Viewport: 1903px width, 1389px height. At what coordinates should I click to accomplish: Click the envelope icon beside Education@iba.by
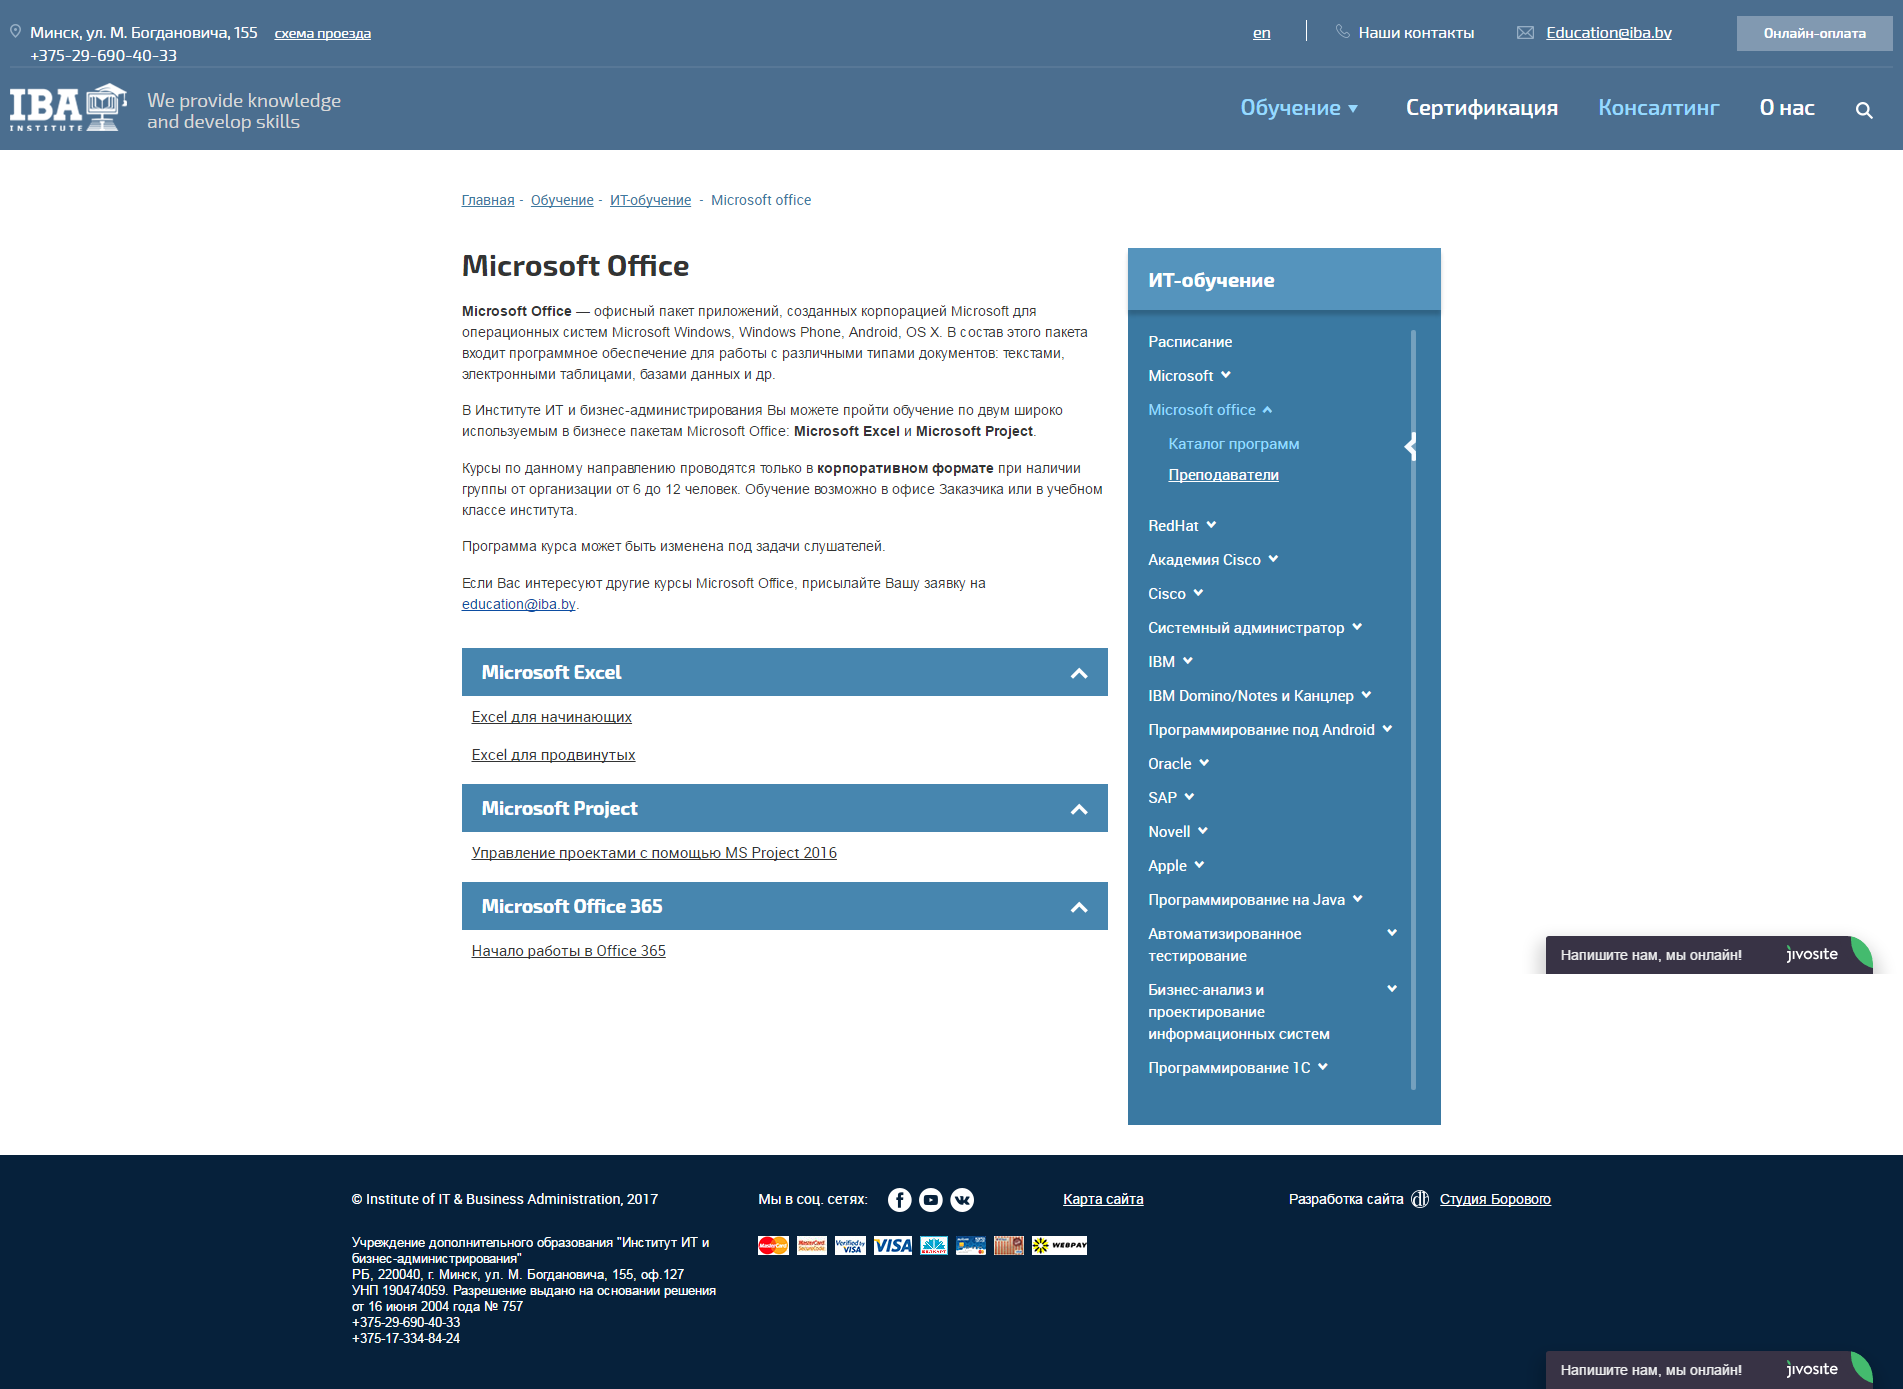(x=1525, y=33)
